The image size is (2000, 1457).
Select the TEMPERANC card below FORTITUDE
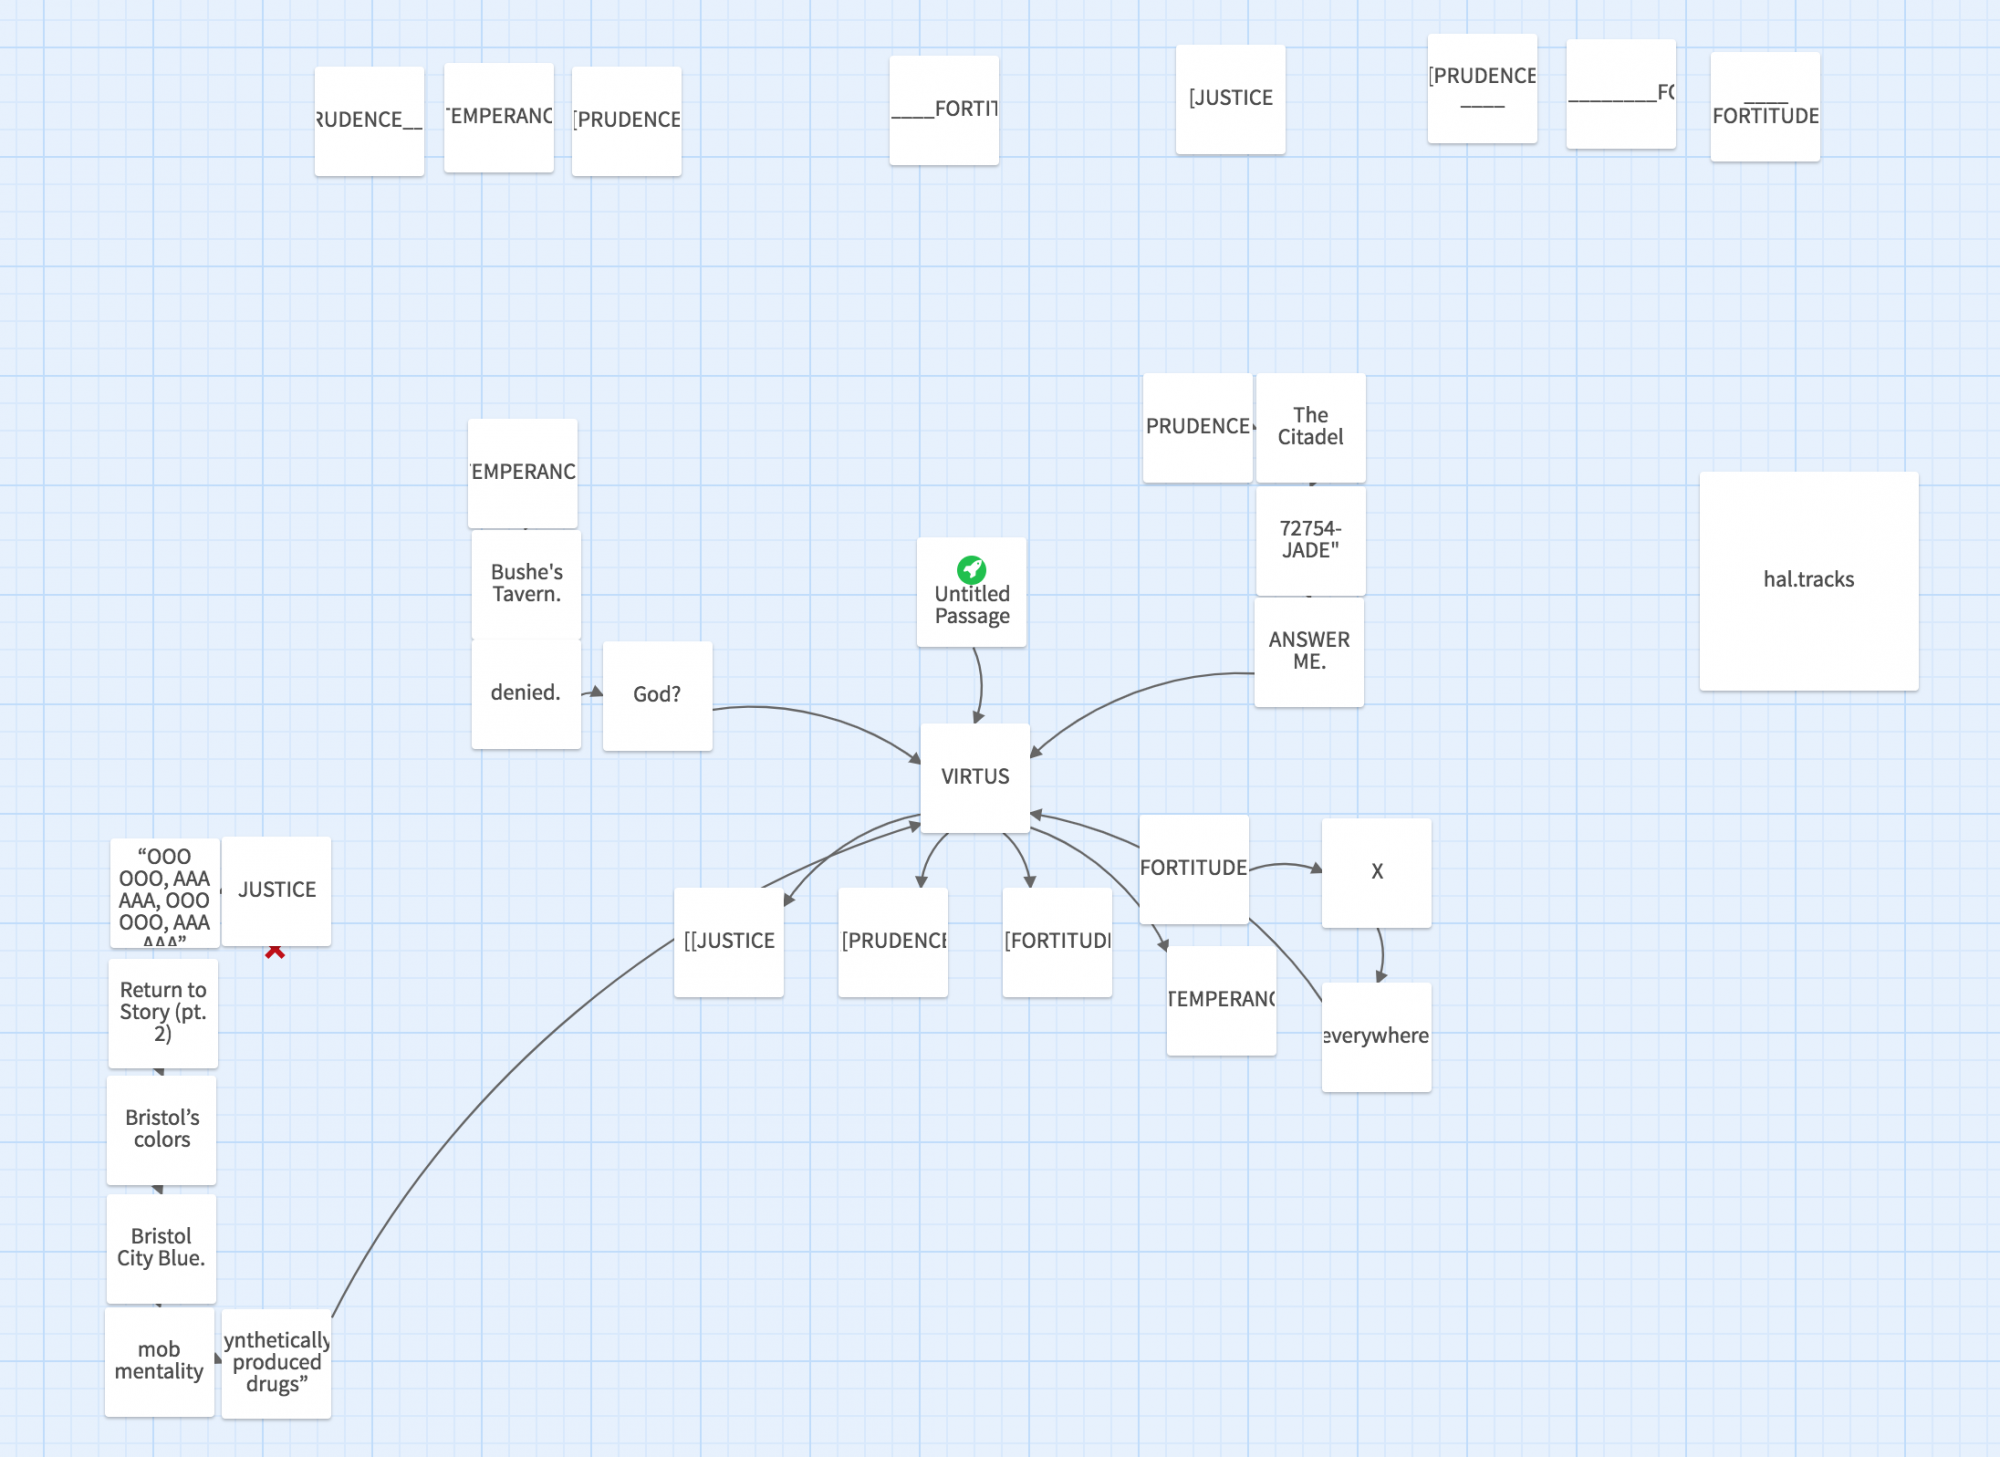tap(1221, 1000)
